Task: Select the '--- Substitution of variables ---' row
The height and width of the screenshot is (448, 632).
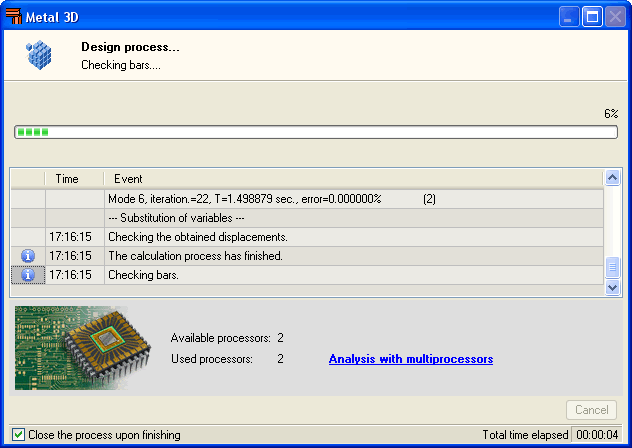Action: (307, 218)
